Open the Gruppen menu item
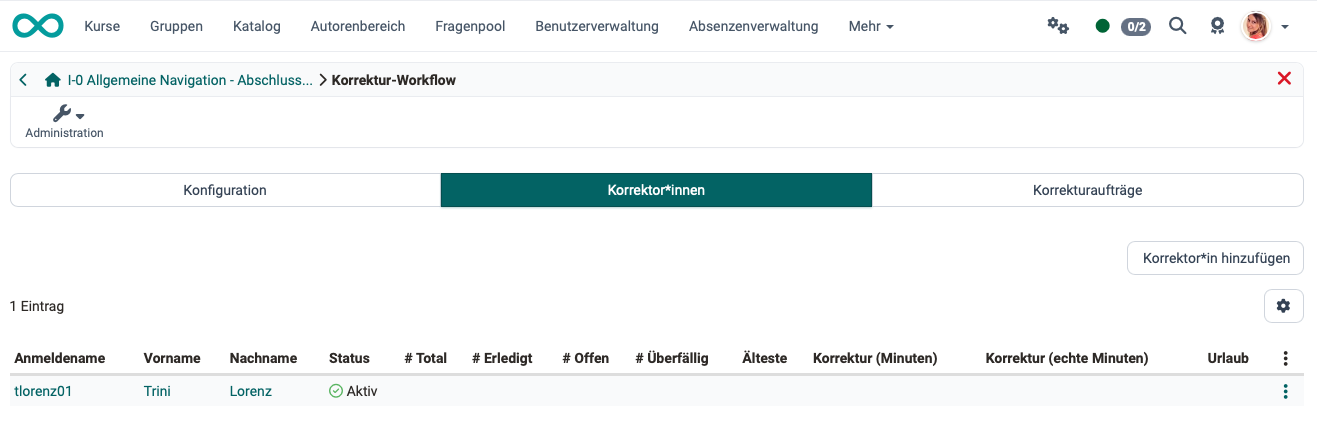 pyautogui.click(x=176, y=26)
